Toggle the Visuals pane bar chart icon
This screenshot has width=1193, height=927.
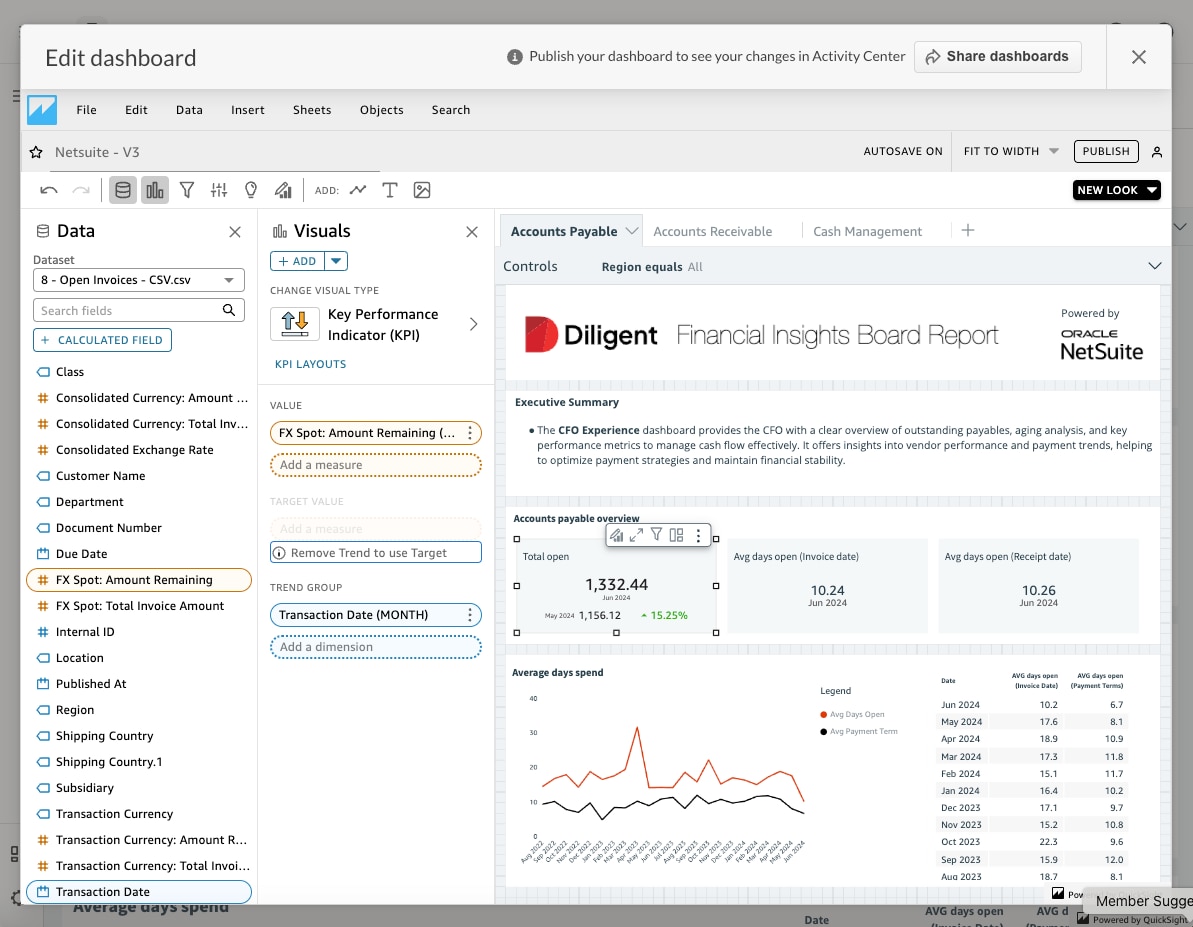[x=155, y=190]
